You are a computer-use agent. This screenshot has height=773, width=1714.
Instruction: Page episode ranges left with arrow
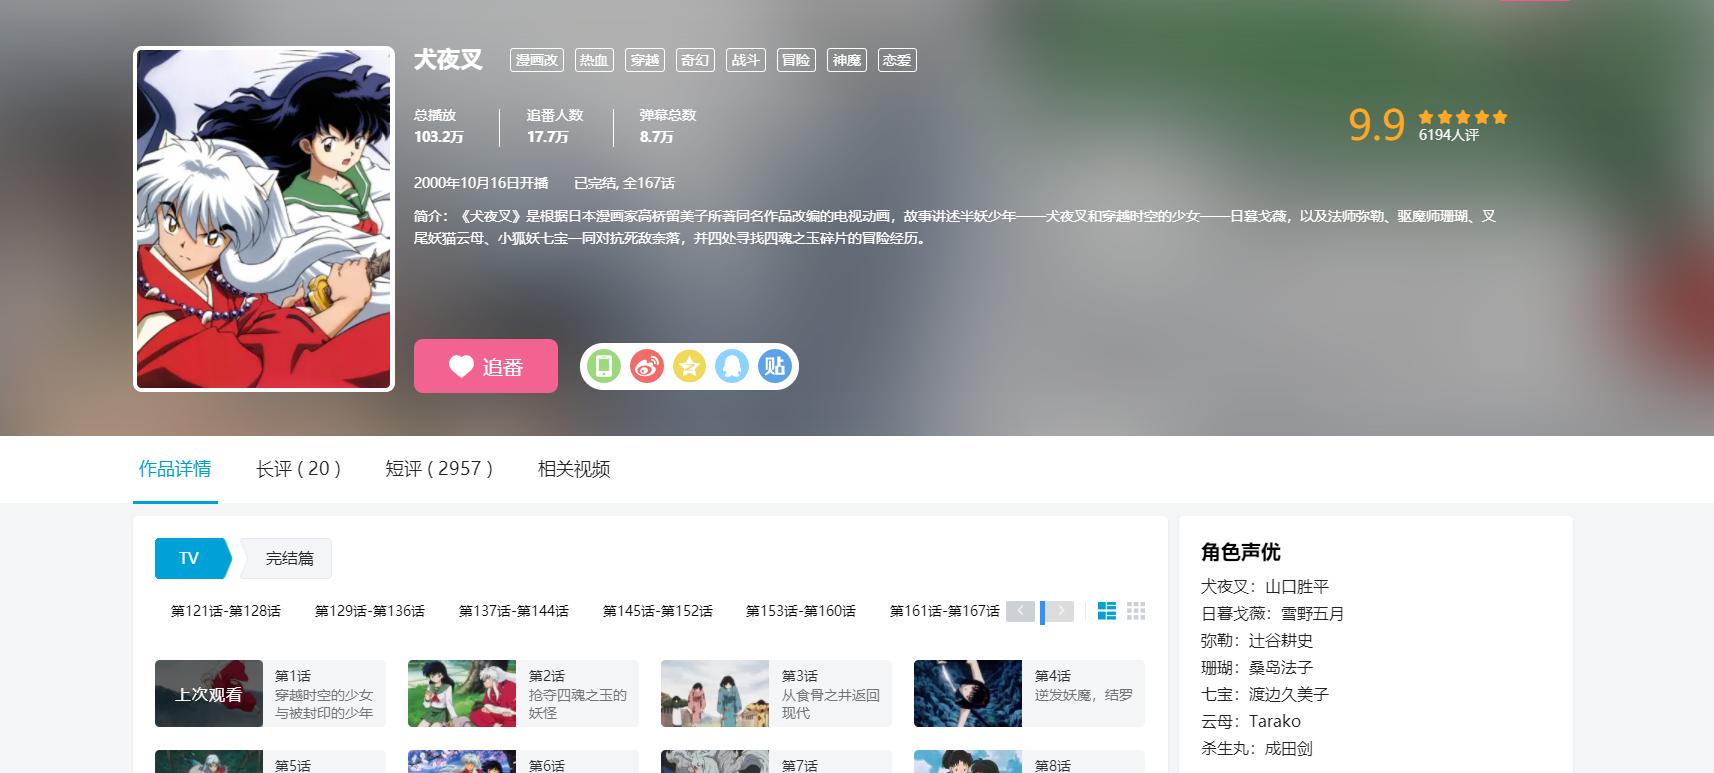point(1020,611)
